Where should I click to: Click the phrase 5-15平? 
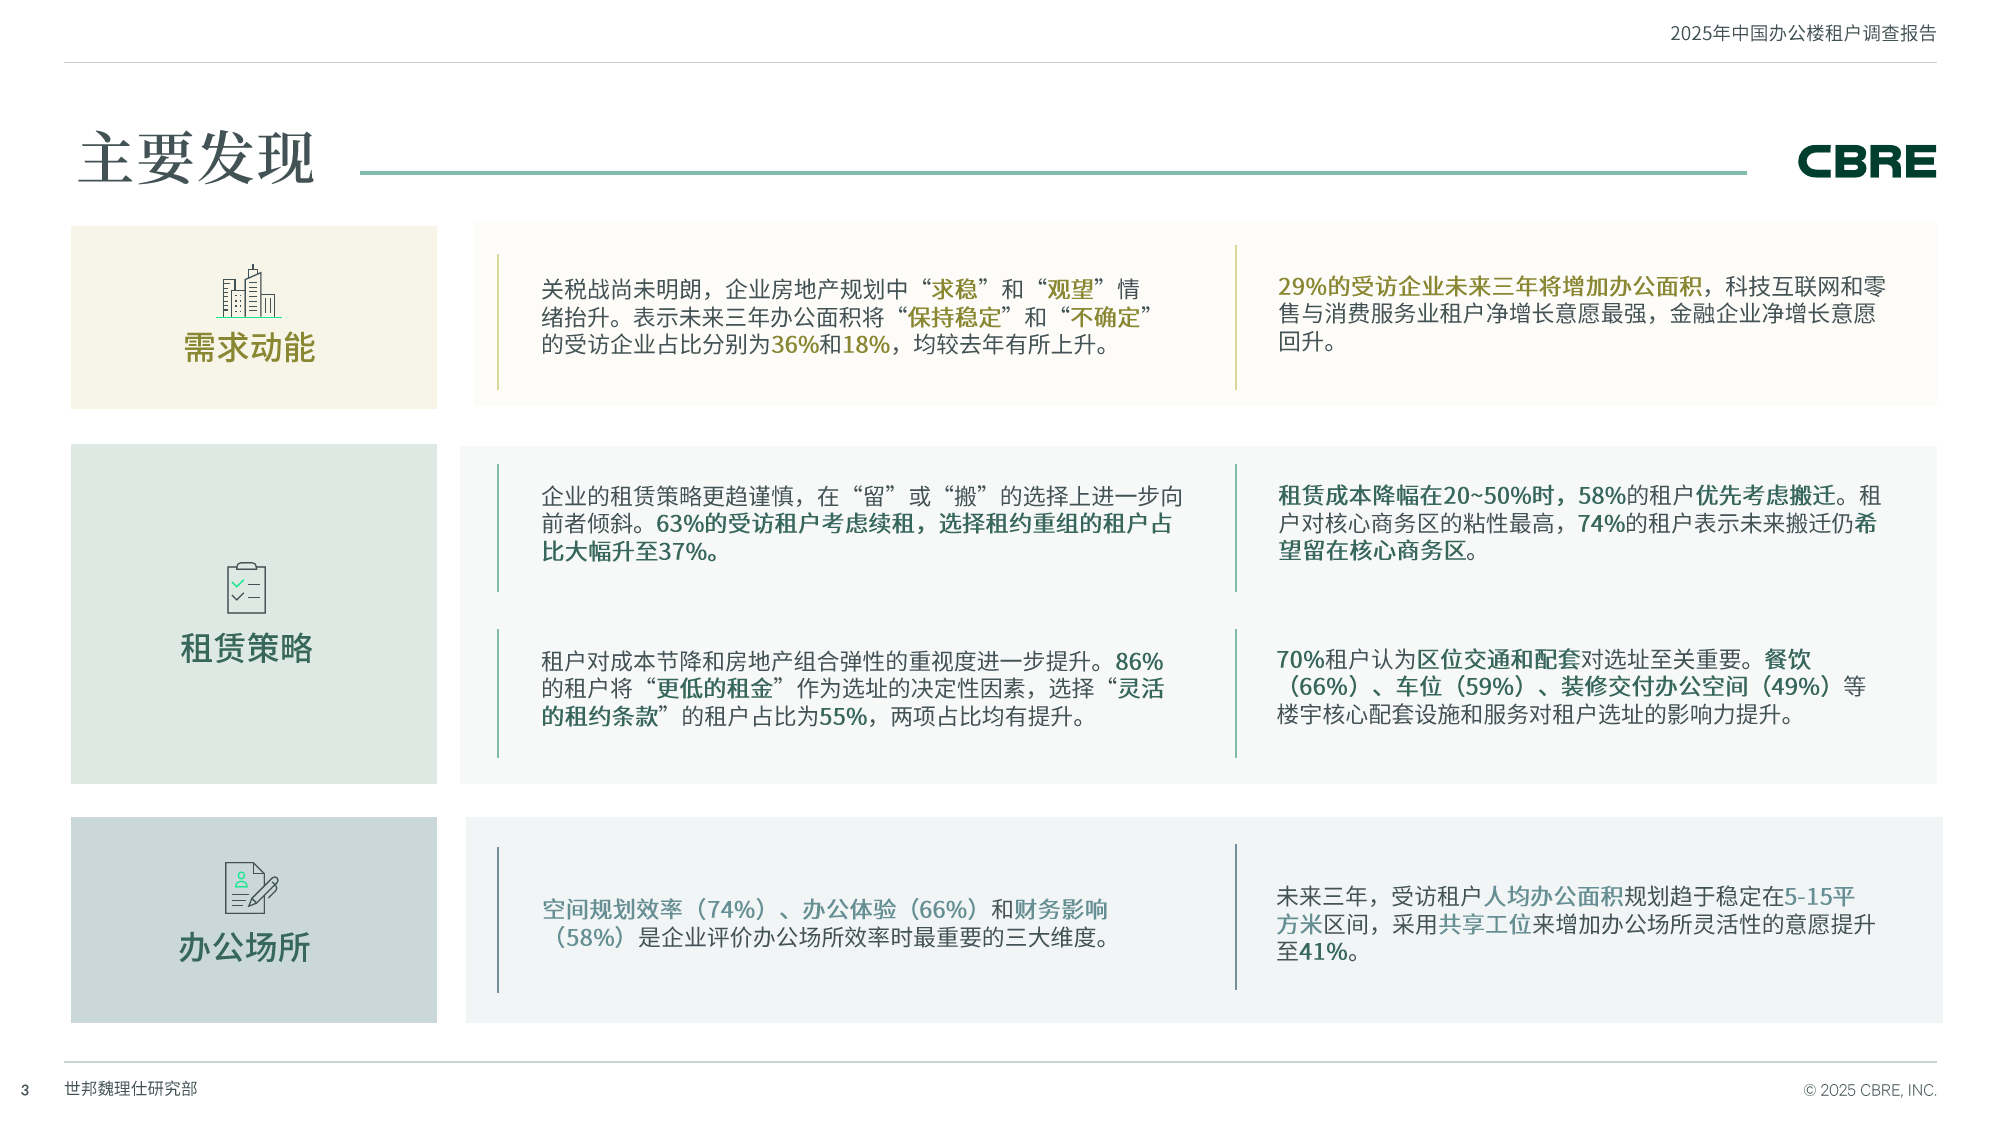[1820, 897]
